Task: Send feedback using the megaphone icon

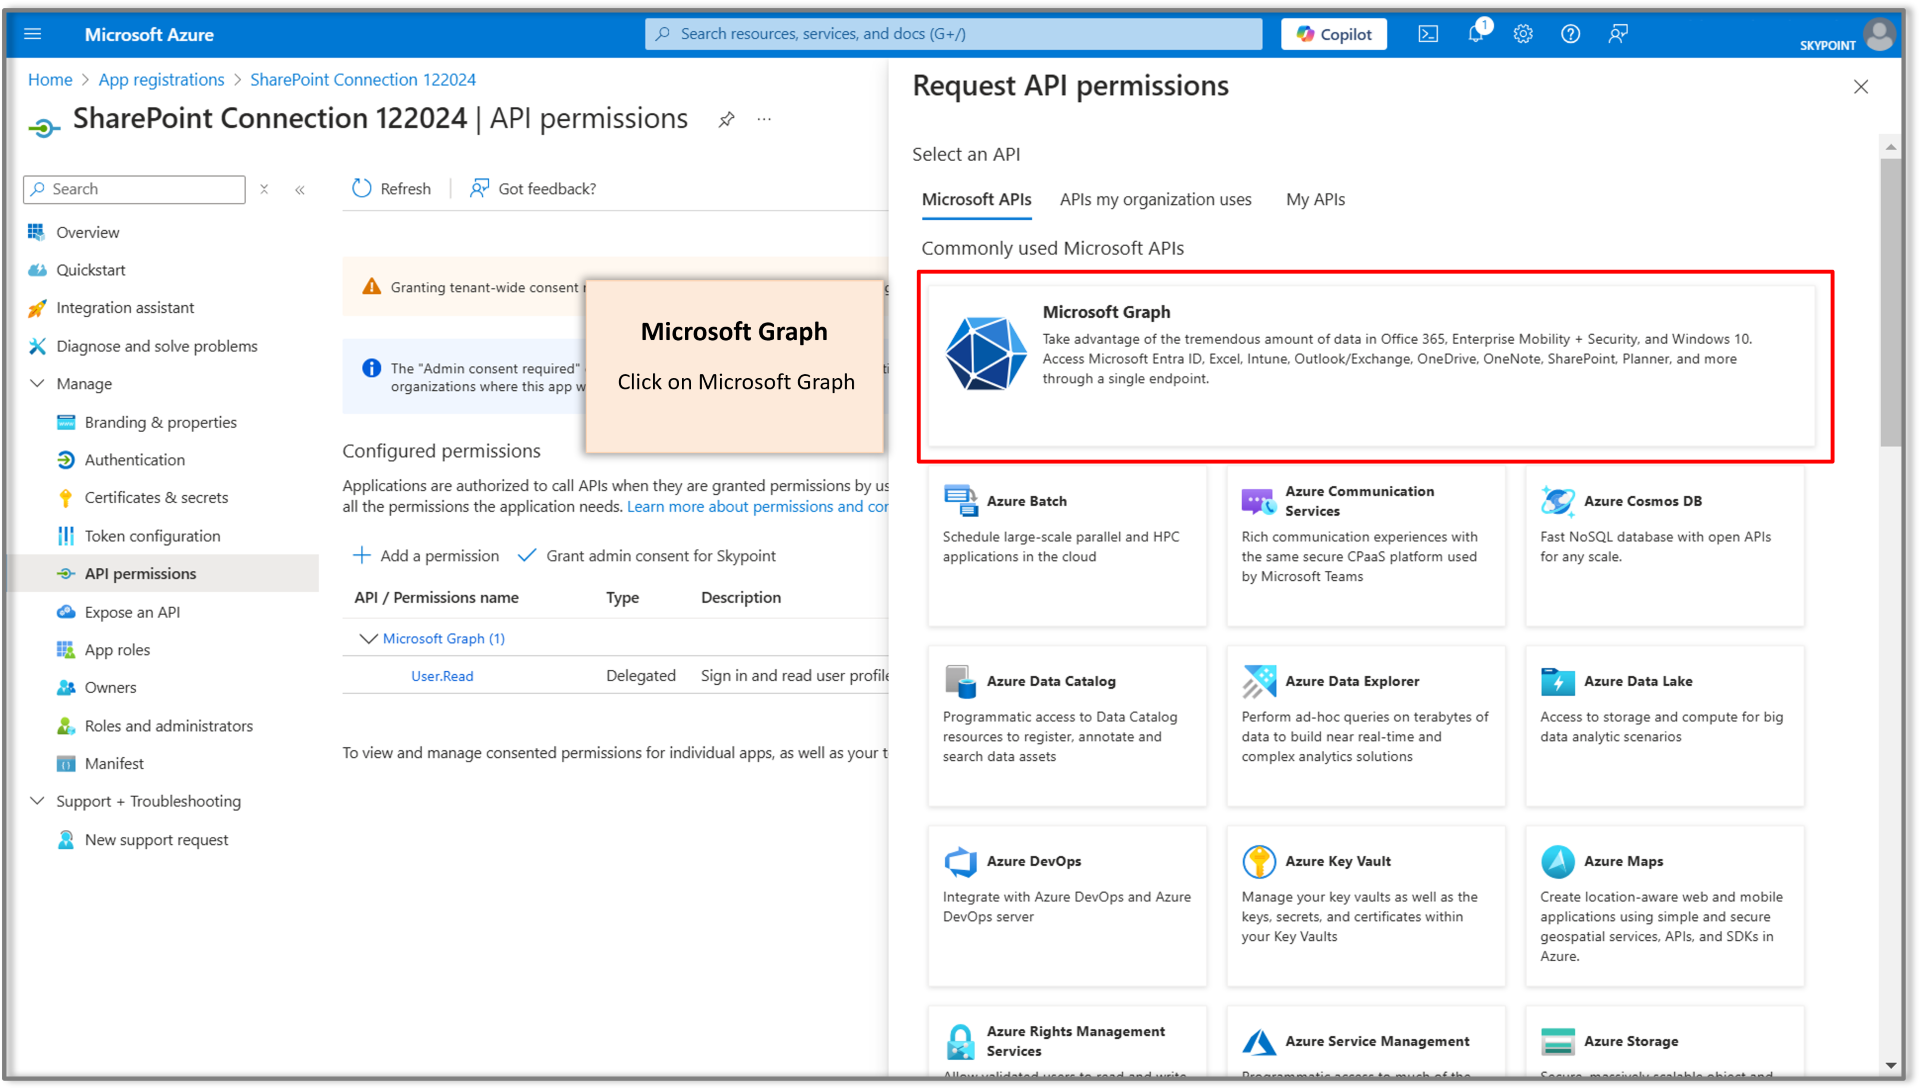Action: (x=1618, y=33)
